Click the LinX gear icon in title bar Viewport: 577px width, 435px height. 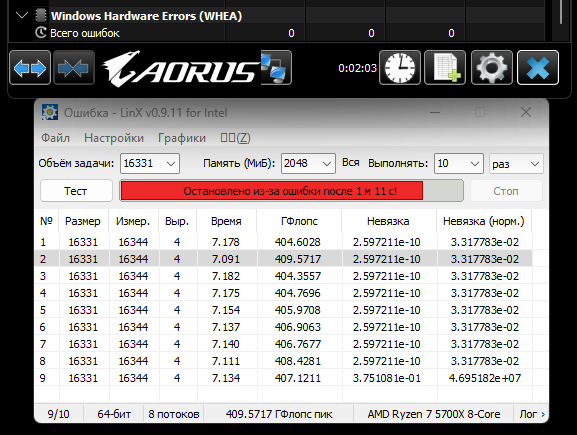50,112
